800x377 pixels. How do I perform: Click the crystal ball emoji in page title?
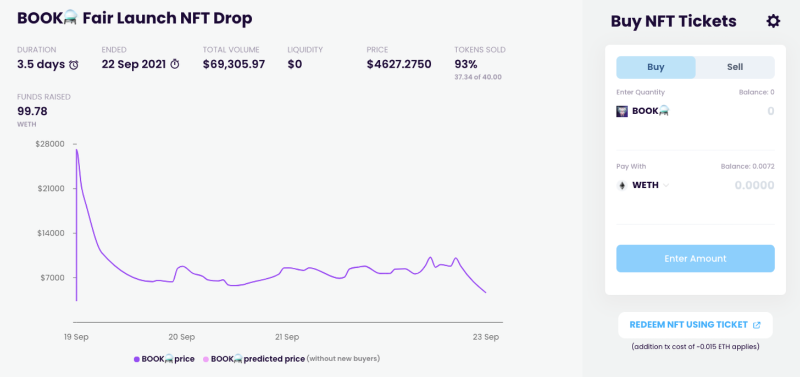tap(69, 19)
